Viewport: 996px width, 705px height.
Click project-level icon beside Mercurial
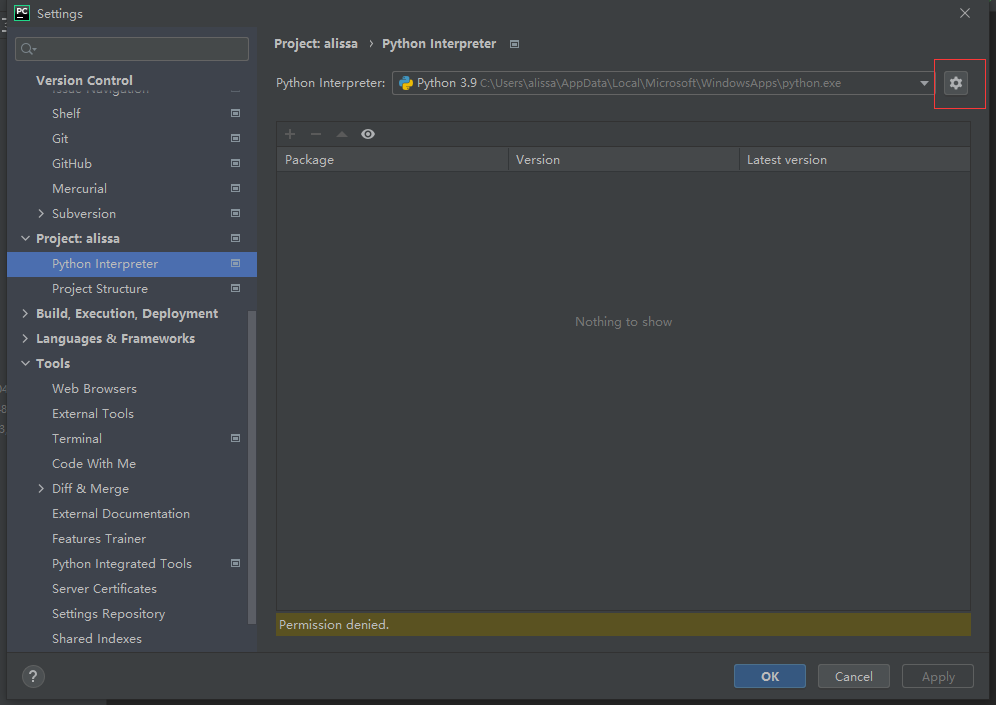click(236, 189)
